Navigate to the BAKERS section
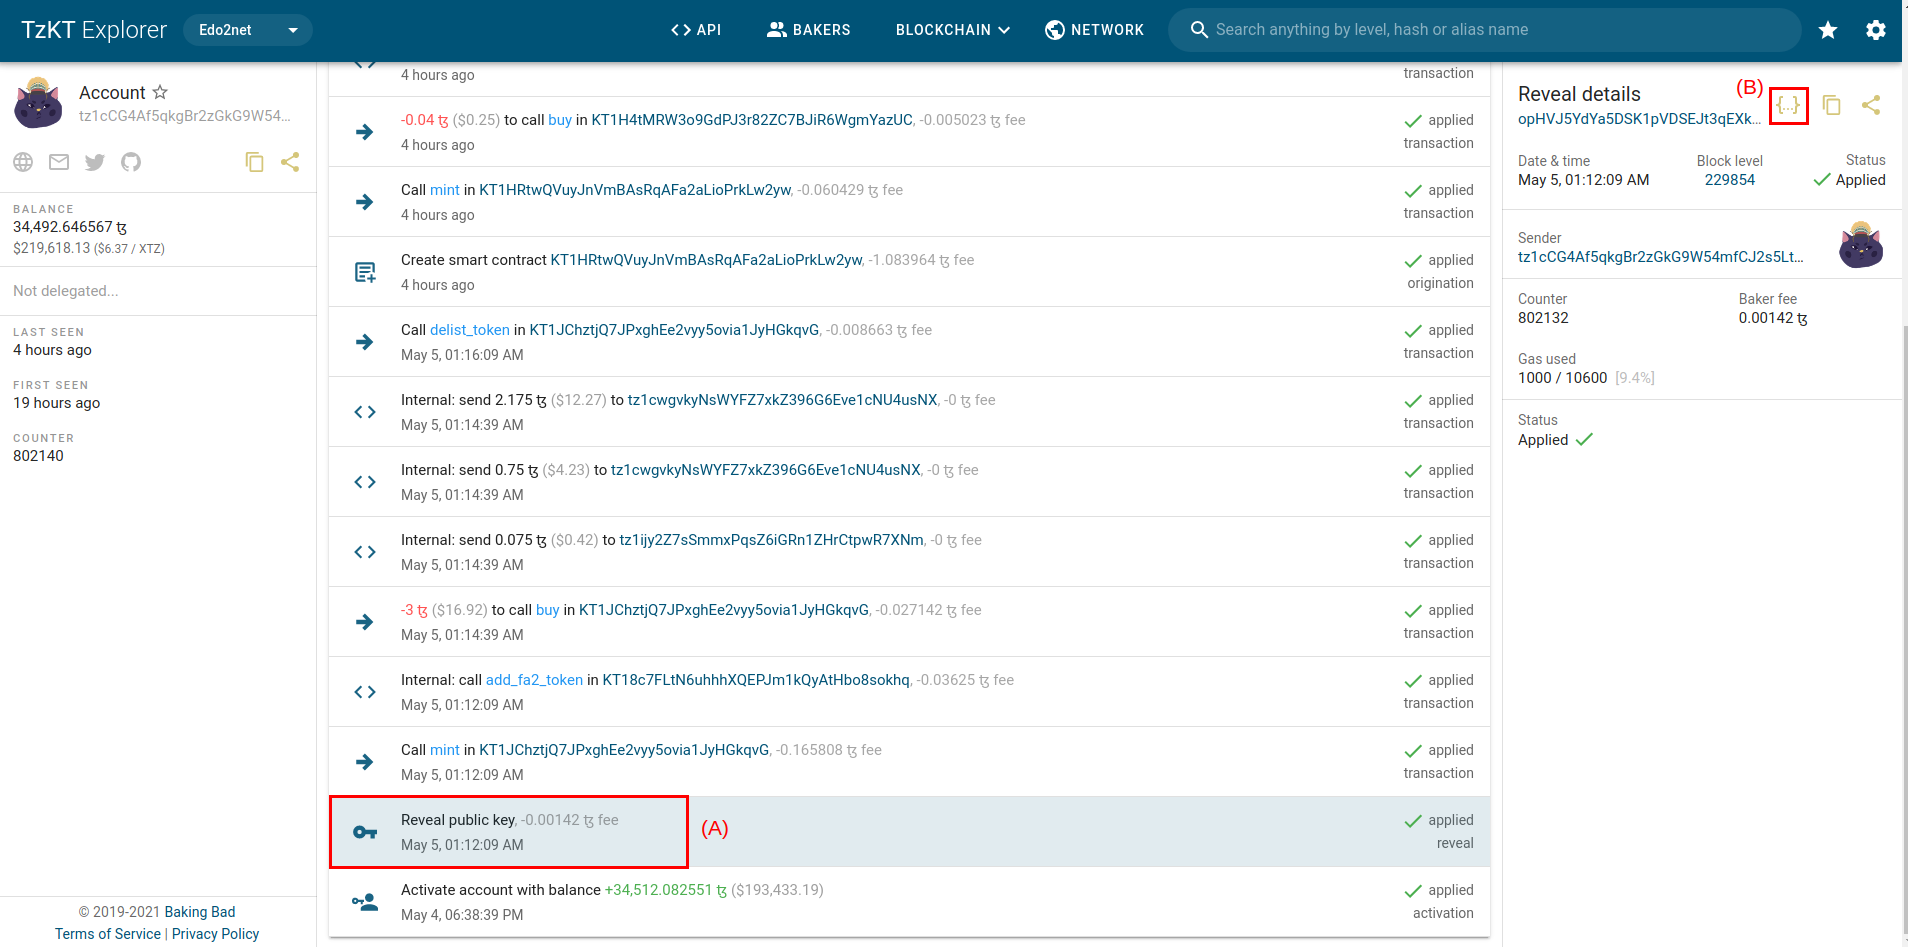 tap(809, 29)
